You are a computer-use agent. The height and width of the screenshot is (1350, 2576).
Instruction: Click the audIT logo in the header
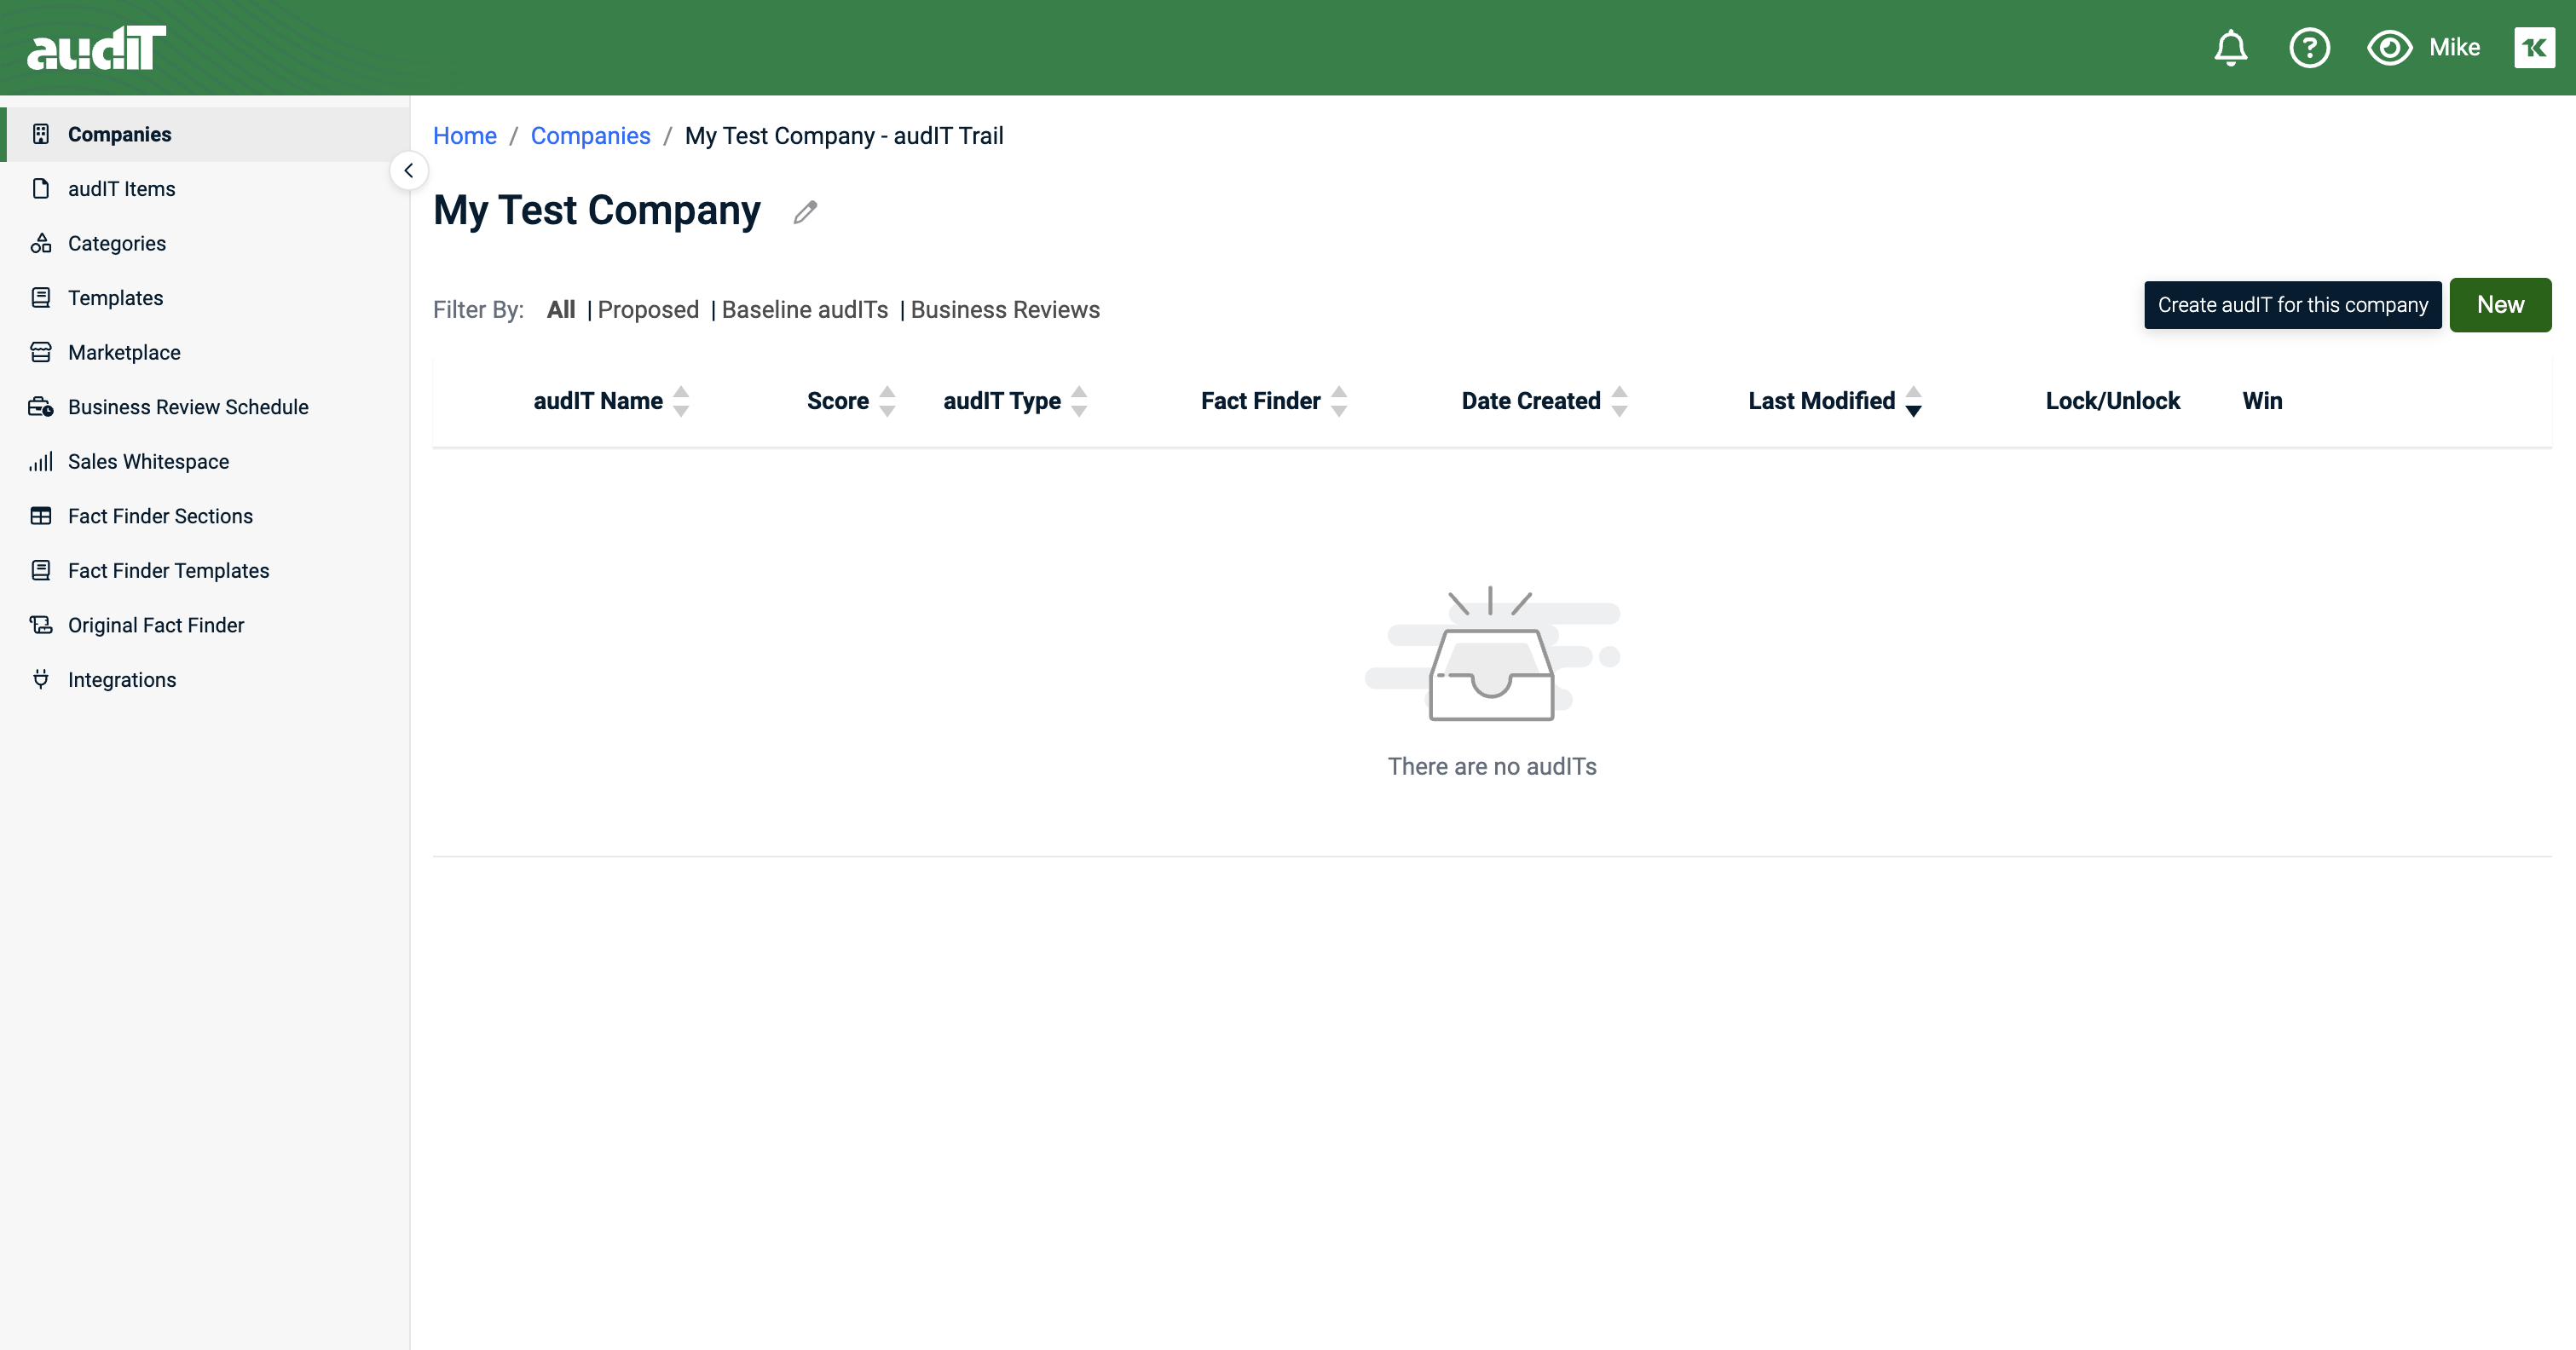tap(96, 48)
